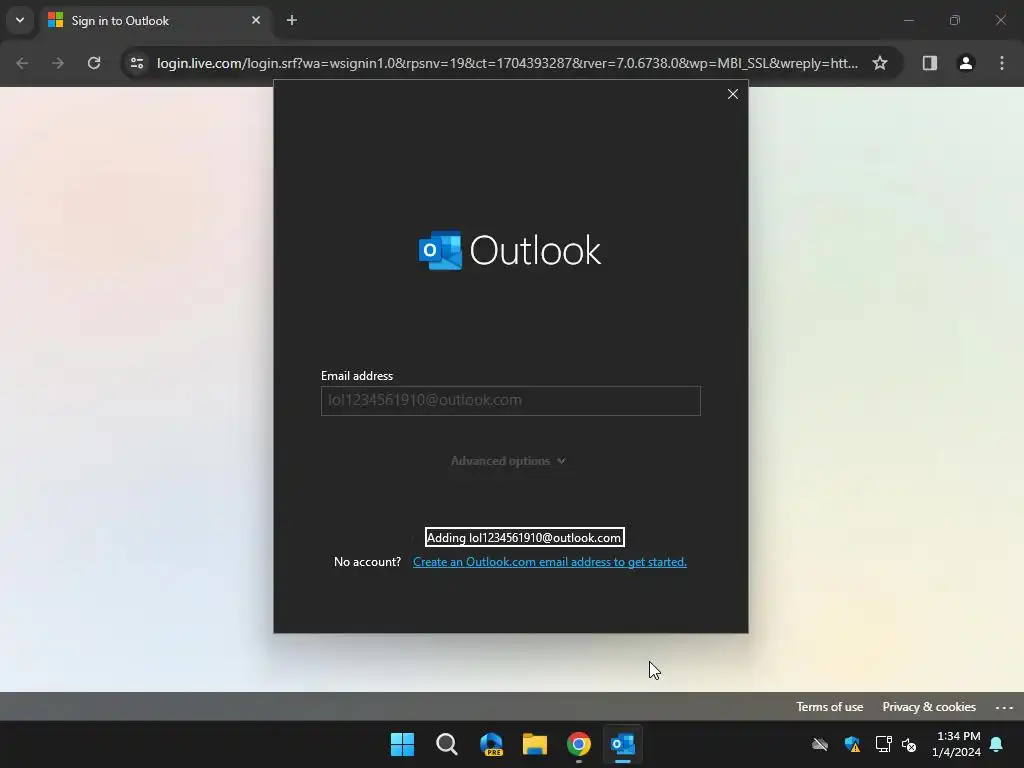Open the Chrome profile menu
Screen dimensions: 1024x768
coord(966,63)
